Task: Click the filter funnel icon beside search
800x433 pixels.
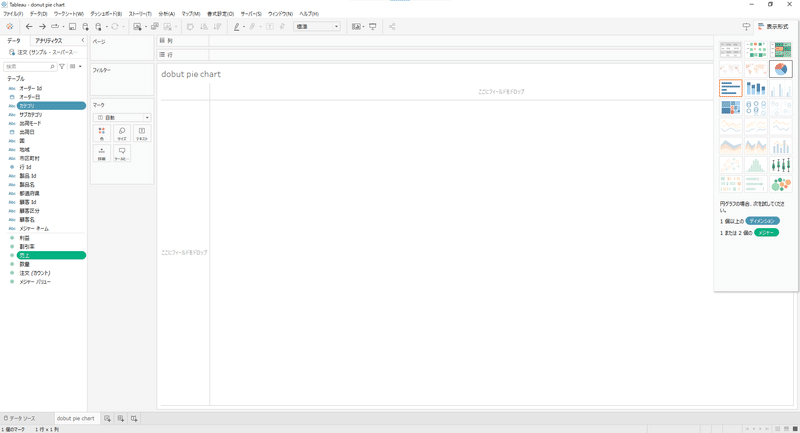Action: 62,66
